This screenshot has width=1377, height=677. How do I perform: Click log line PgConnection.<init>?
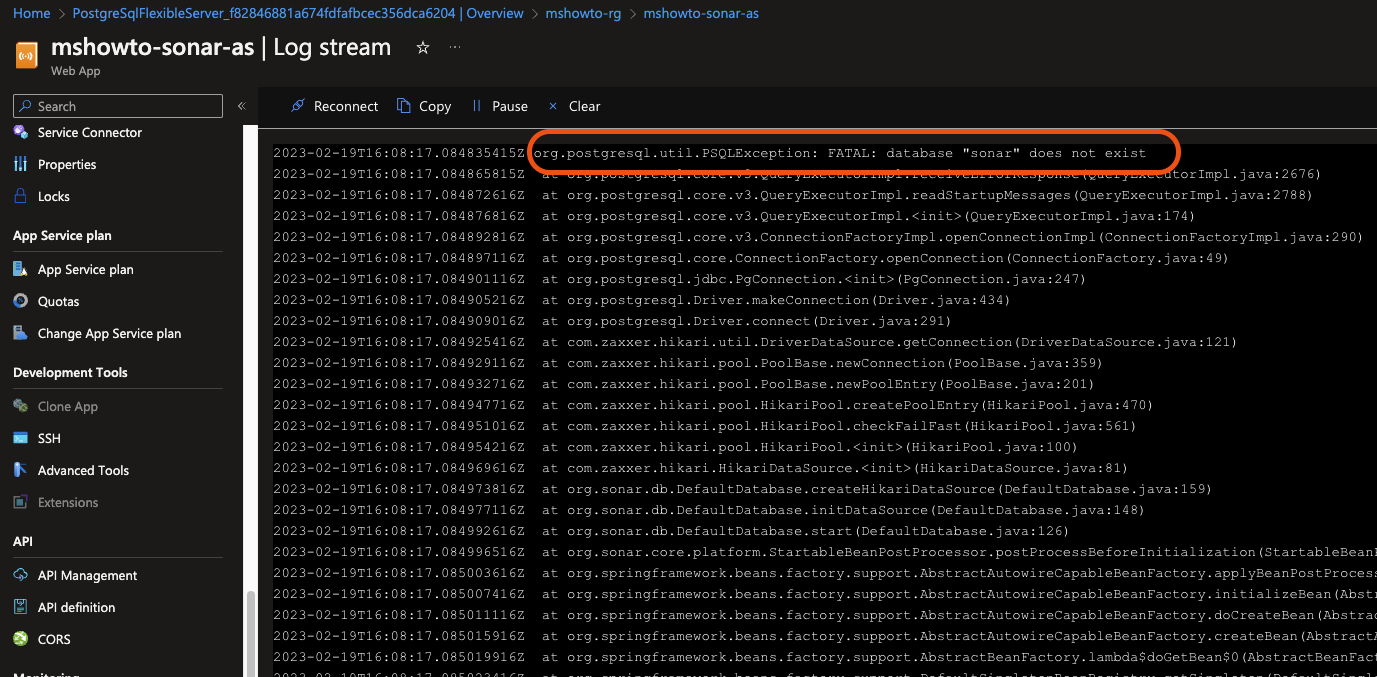click(x=679, y=279)
